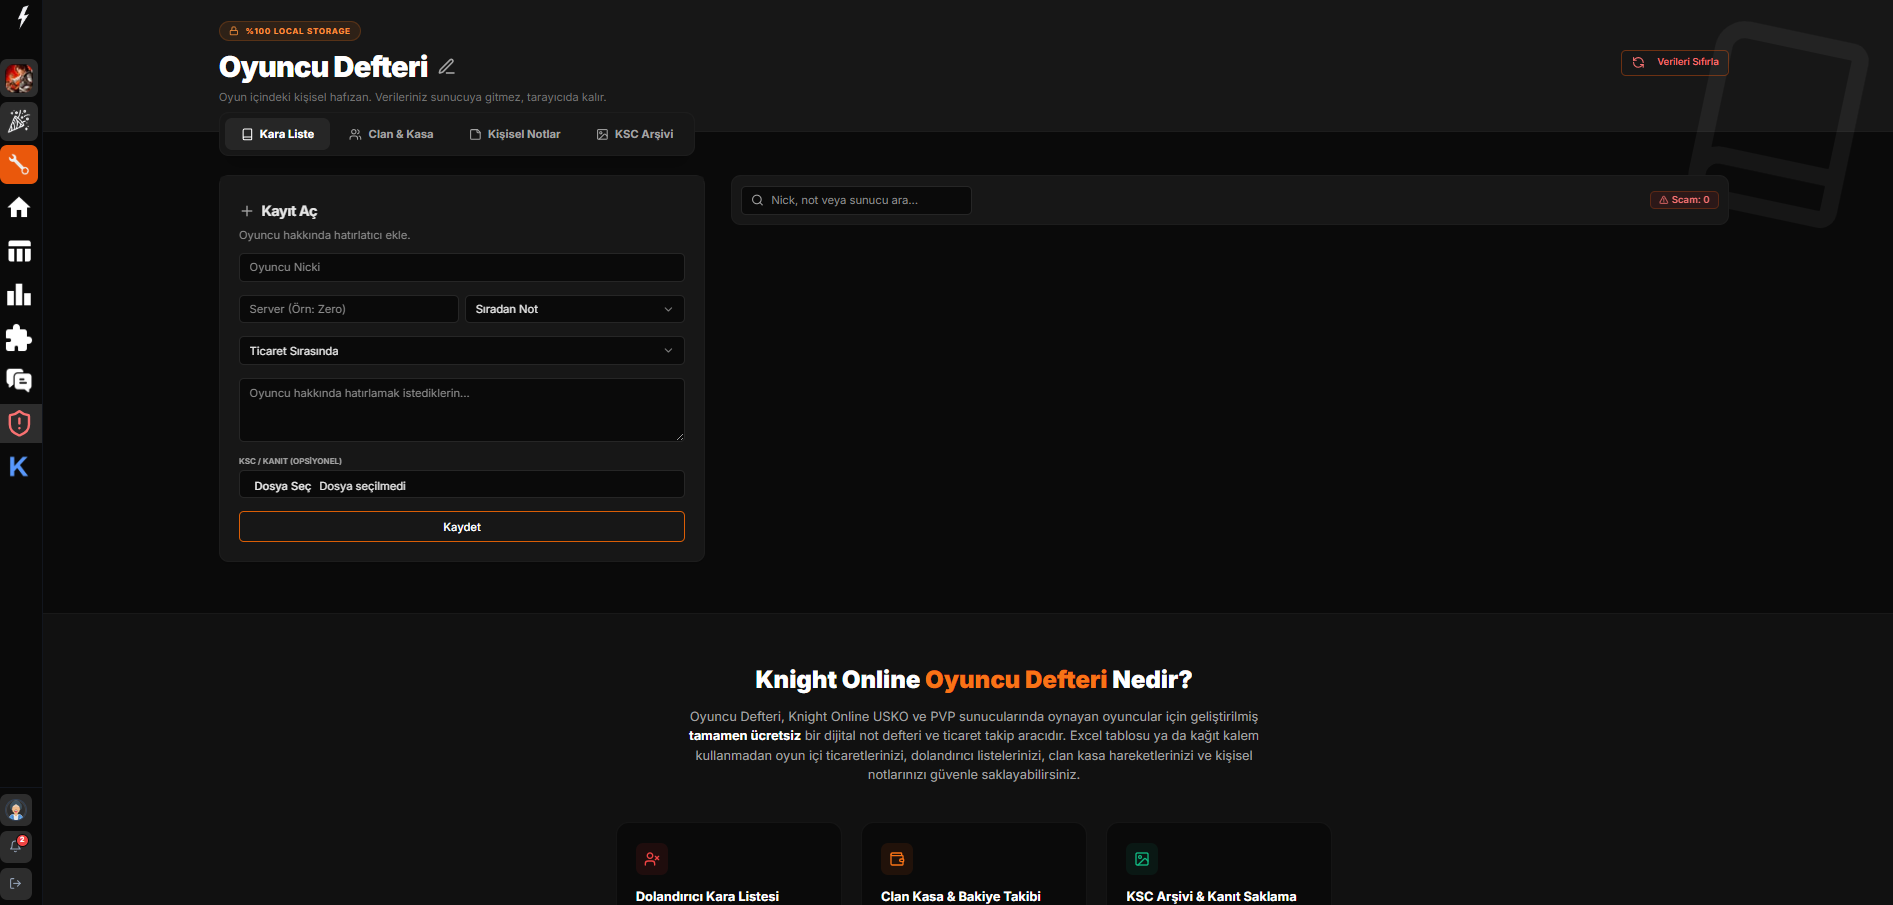This screenshot has height=905, width=1893.
Task: Focus the Nick, not veya sunucu search box
Action: coord(856,200)
